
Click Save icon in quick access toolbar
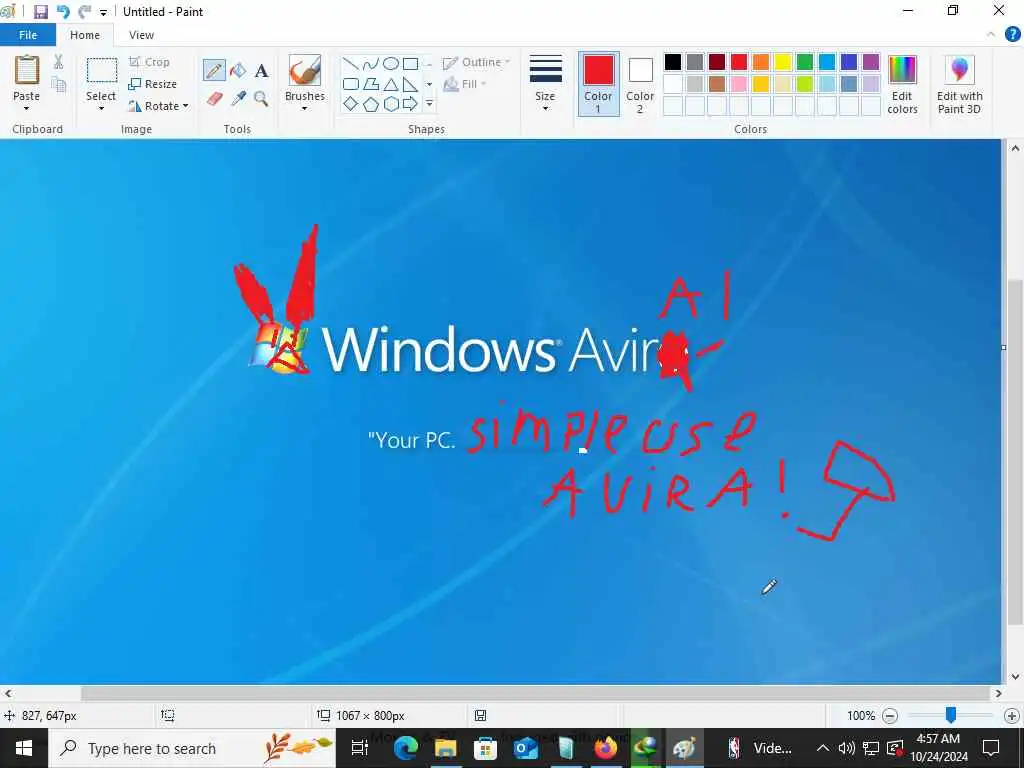click(x=40, y=11)
